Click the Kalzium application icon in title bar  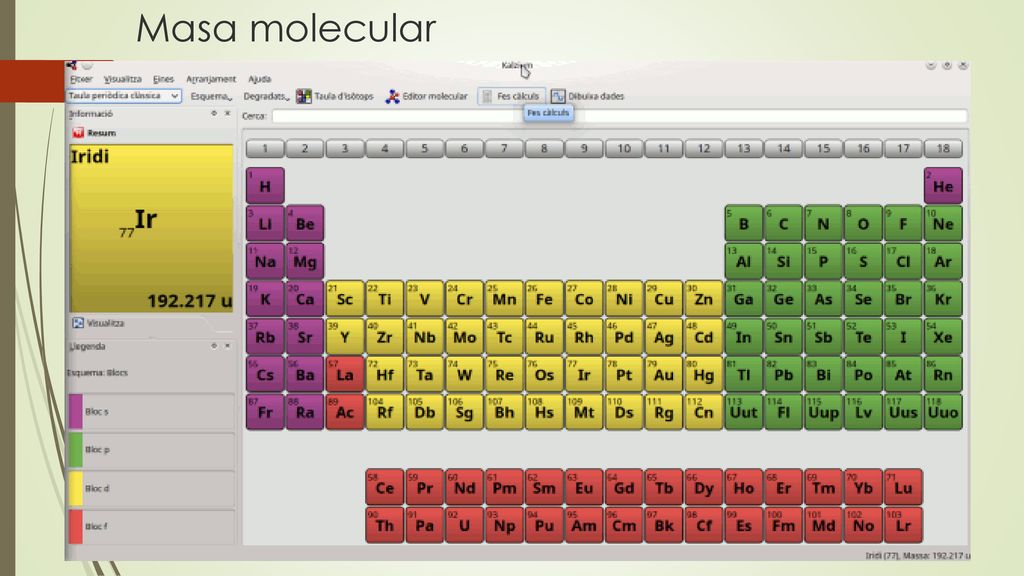71,65
